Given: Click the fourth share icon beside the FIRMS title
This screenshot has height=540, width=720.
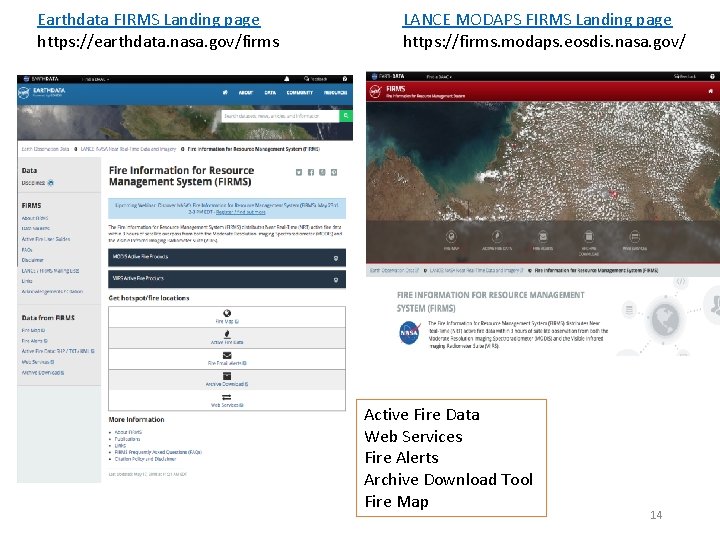Looking at the screenshot, I should pyautogui.click(x=334, y=172).
